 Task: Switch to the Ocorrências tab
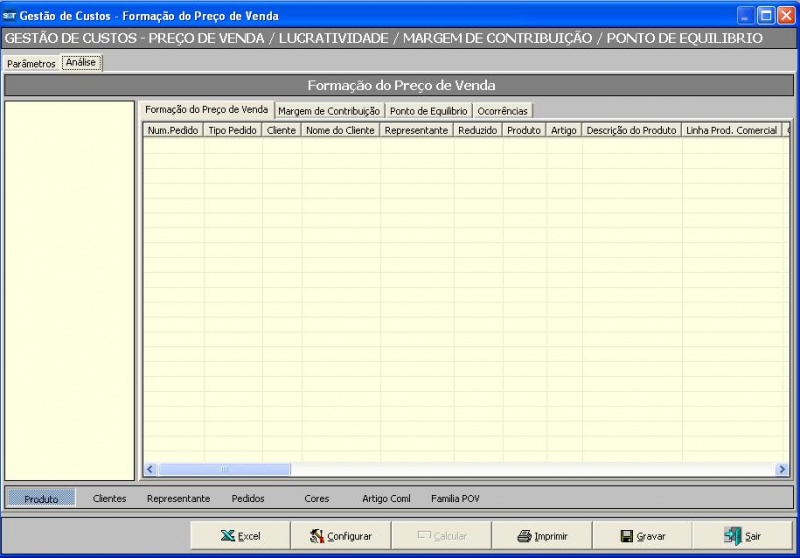pyautogui.click(x=502, y=111)
